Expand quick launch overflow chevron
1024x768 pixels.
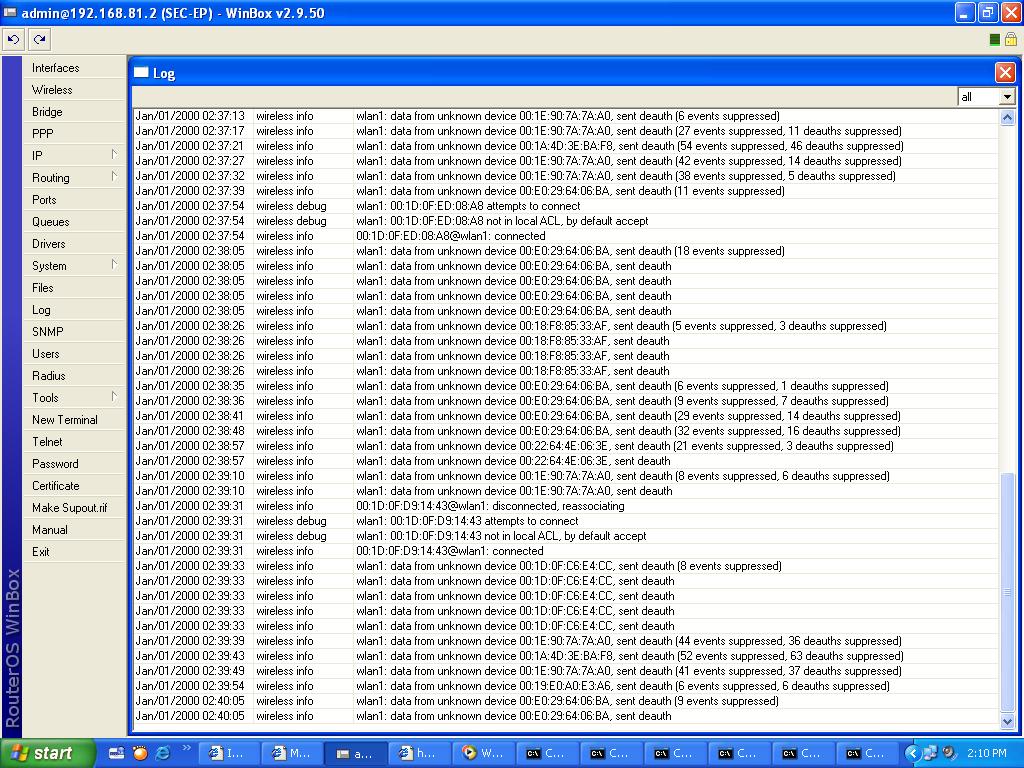tap(187, 748)
